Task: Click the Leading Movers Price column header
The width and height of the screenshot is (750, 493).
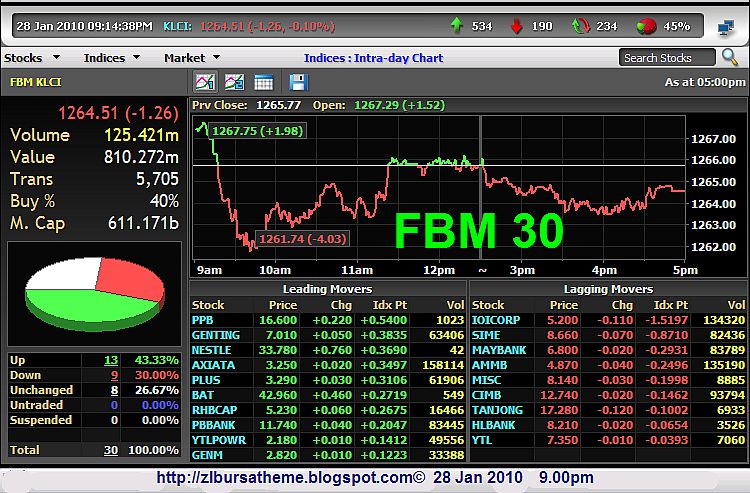Action: coord(283,305)
